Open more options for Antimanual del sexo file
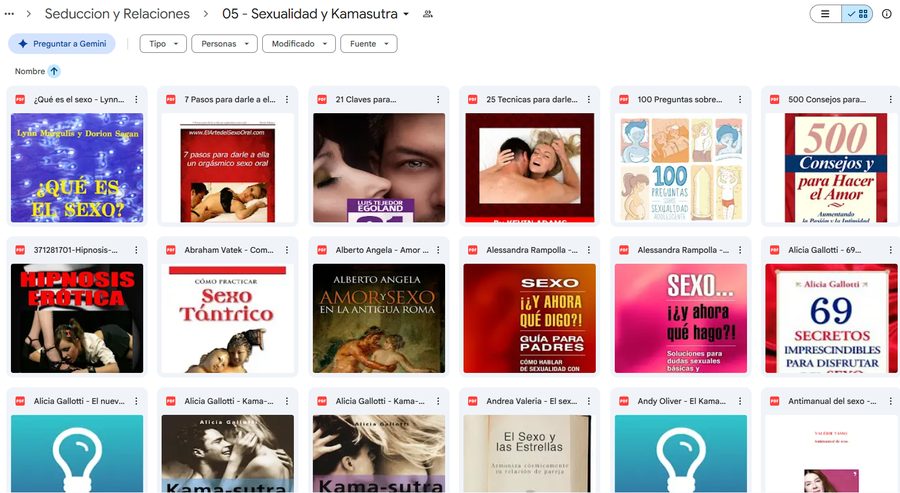Viewport: 900px width, 493px height. (891, 401)
